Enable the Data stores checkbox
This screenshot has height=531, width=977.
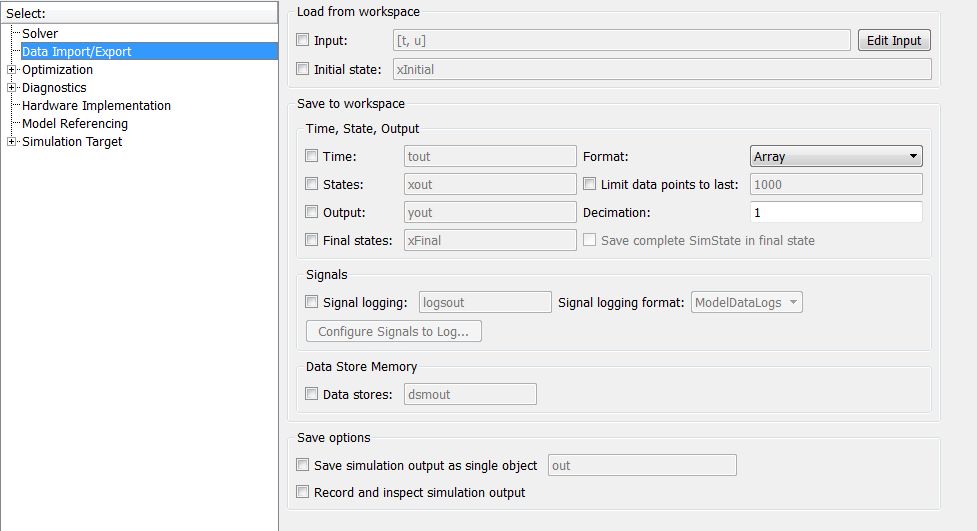pyautogui.click(x=312, y=395)
